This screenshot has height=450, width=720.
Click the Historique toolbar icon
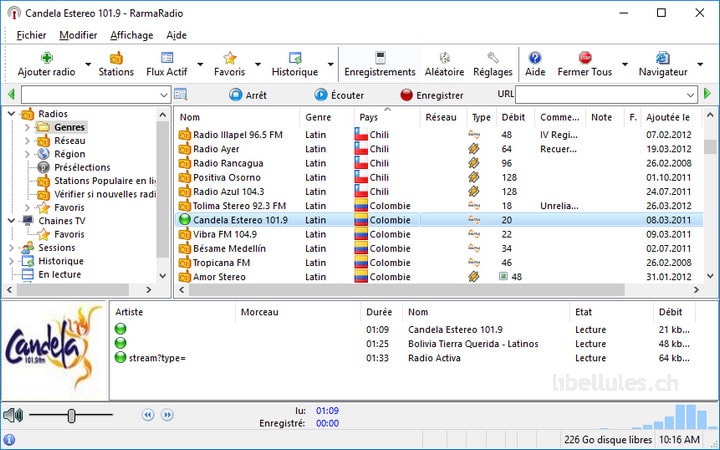click(295, 58)
